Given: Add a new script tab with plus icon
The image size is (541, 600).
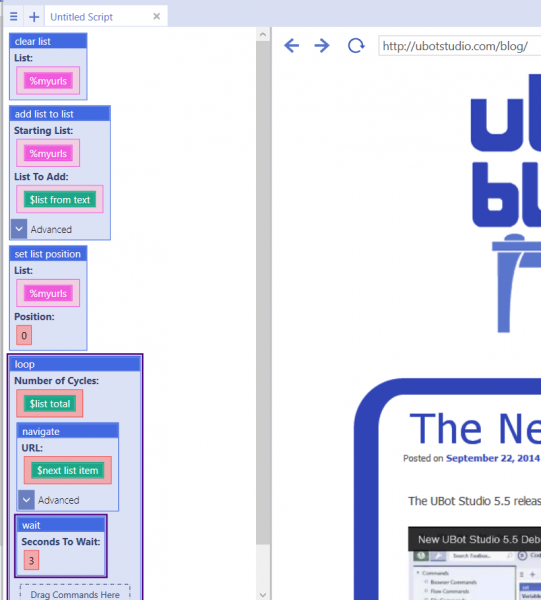Looking at the screenshot, I should click(x=34, y=17).
